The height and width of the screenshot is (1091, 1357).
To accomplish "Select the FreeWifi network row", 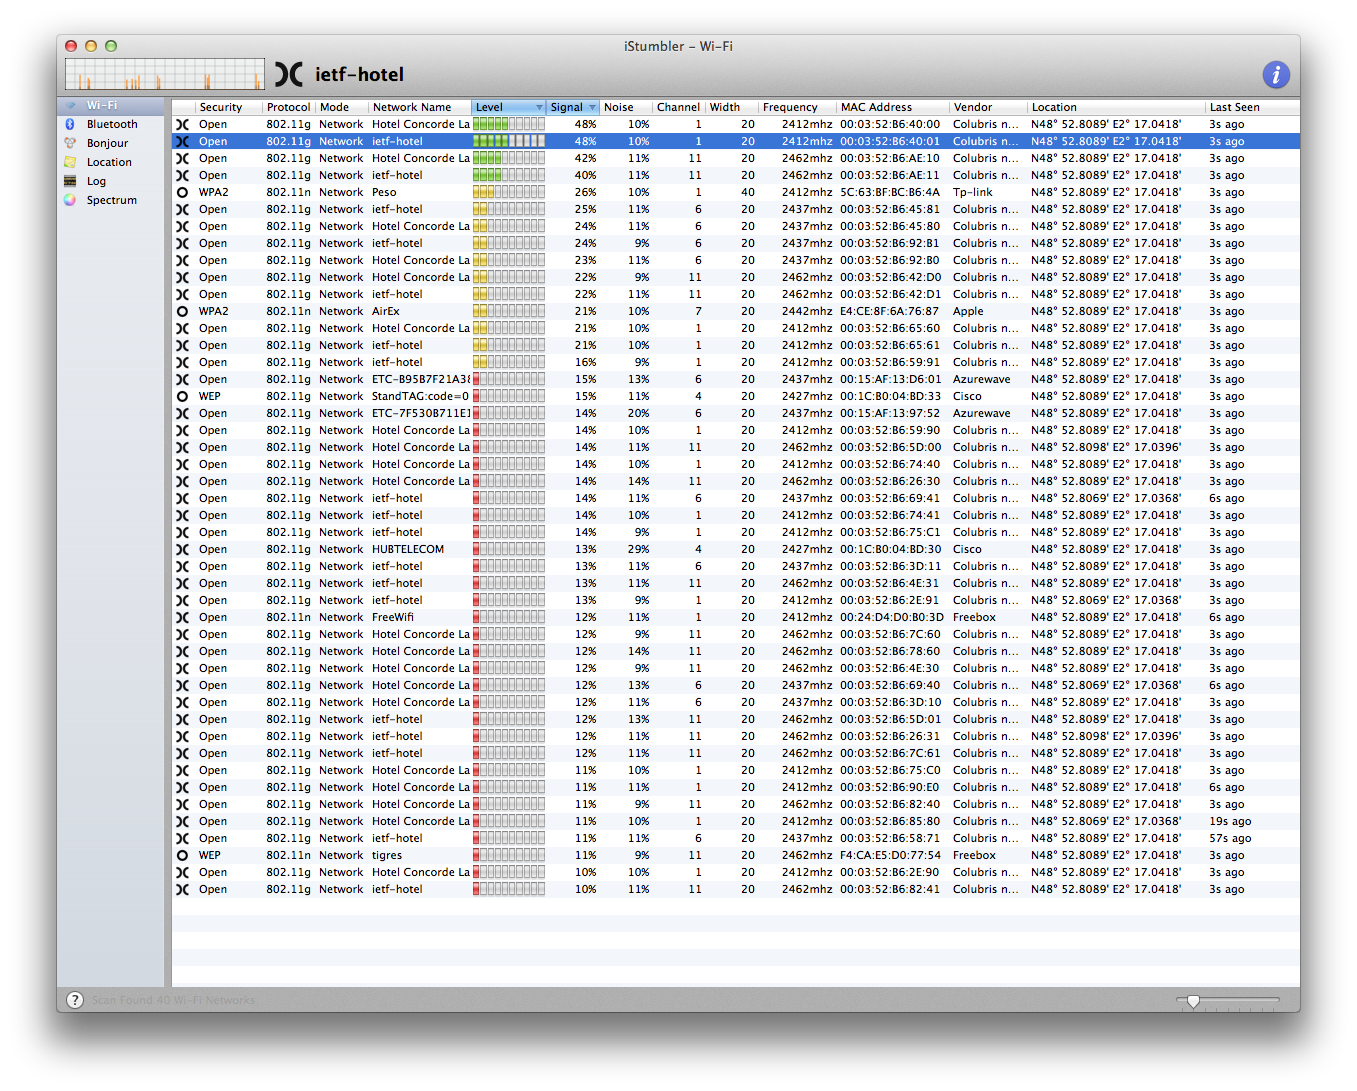I will (x=736, y=617).
